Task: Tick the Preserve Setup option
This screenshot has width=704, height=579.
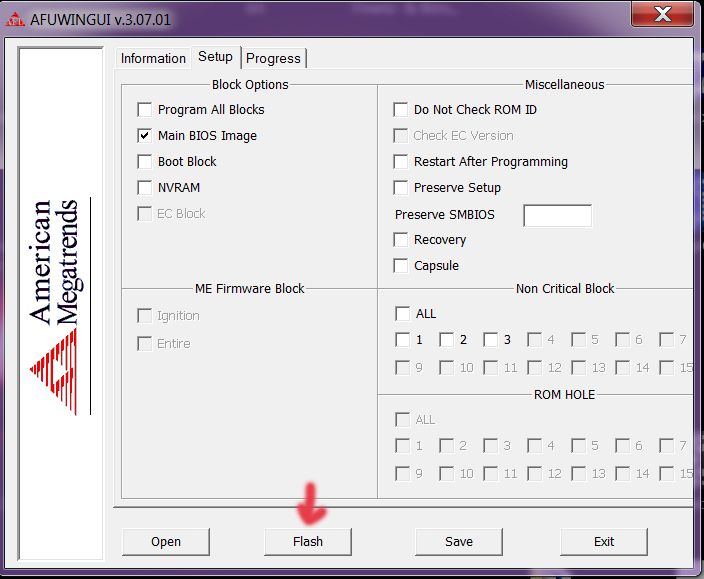Action: pos(400,188)
